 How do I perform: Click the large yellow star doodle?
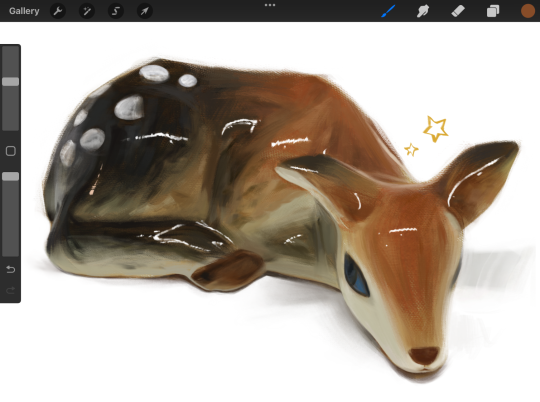(x=436, y=129)
